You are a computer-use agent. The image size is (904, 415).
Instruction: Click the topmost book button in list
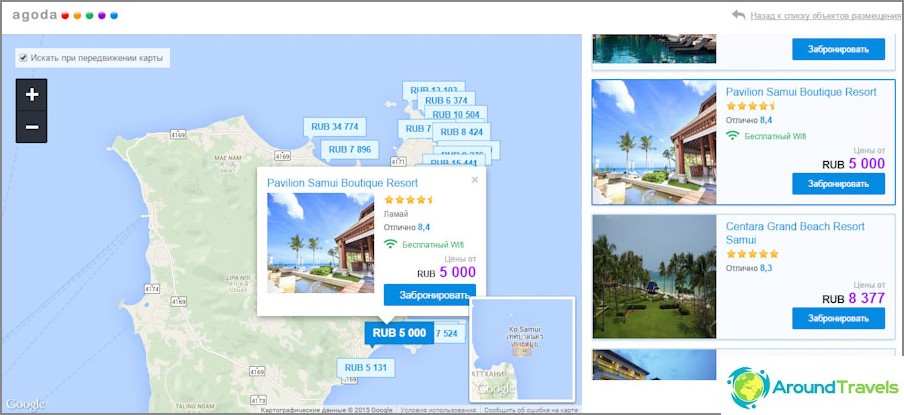click(838, 49)
